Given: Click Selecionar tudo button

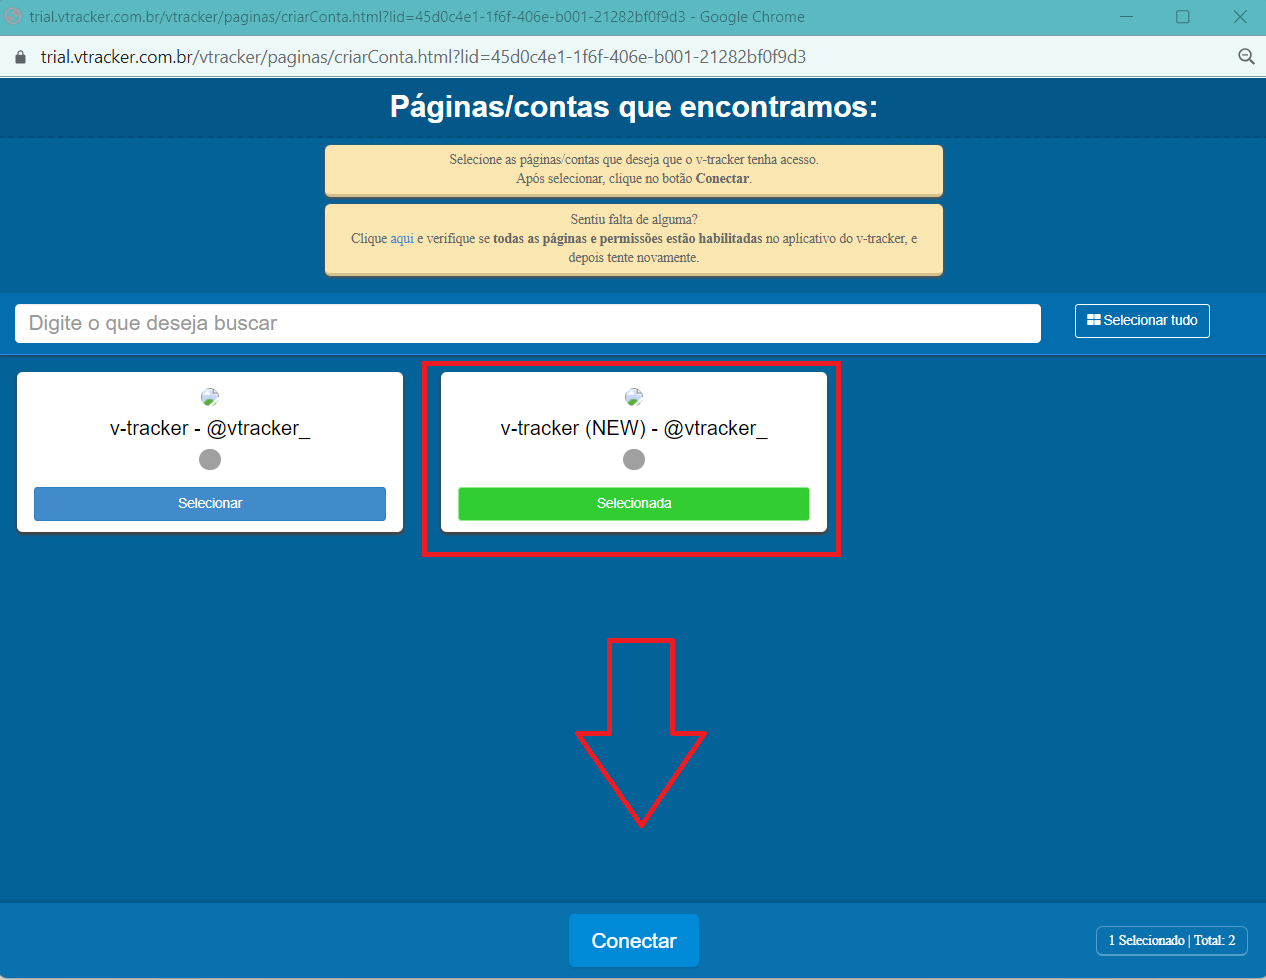Looking at the screenshot, I should coord(1142,321).
